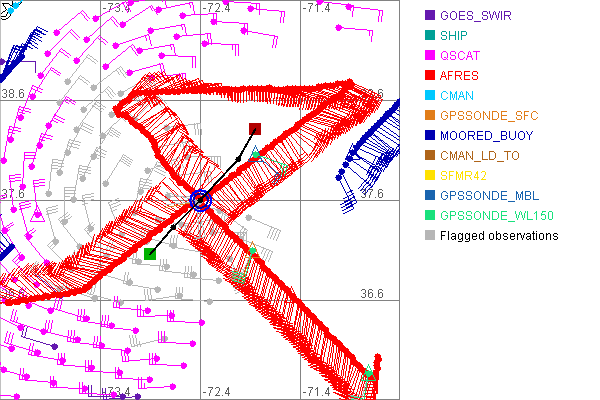
Task: Click the magenta QSCAT legend swatch
Action: (x=429, y=56)
